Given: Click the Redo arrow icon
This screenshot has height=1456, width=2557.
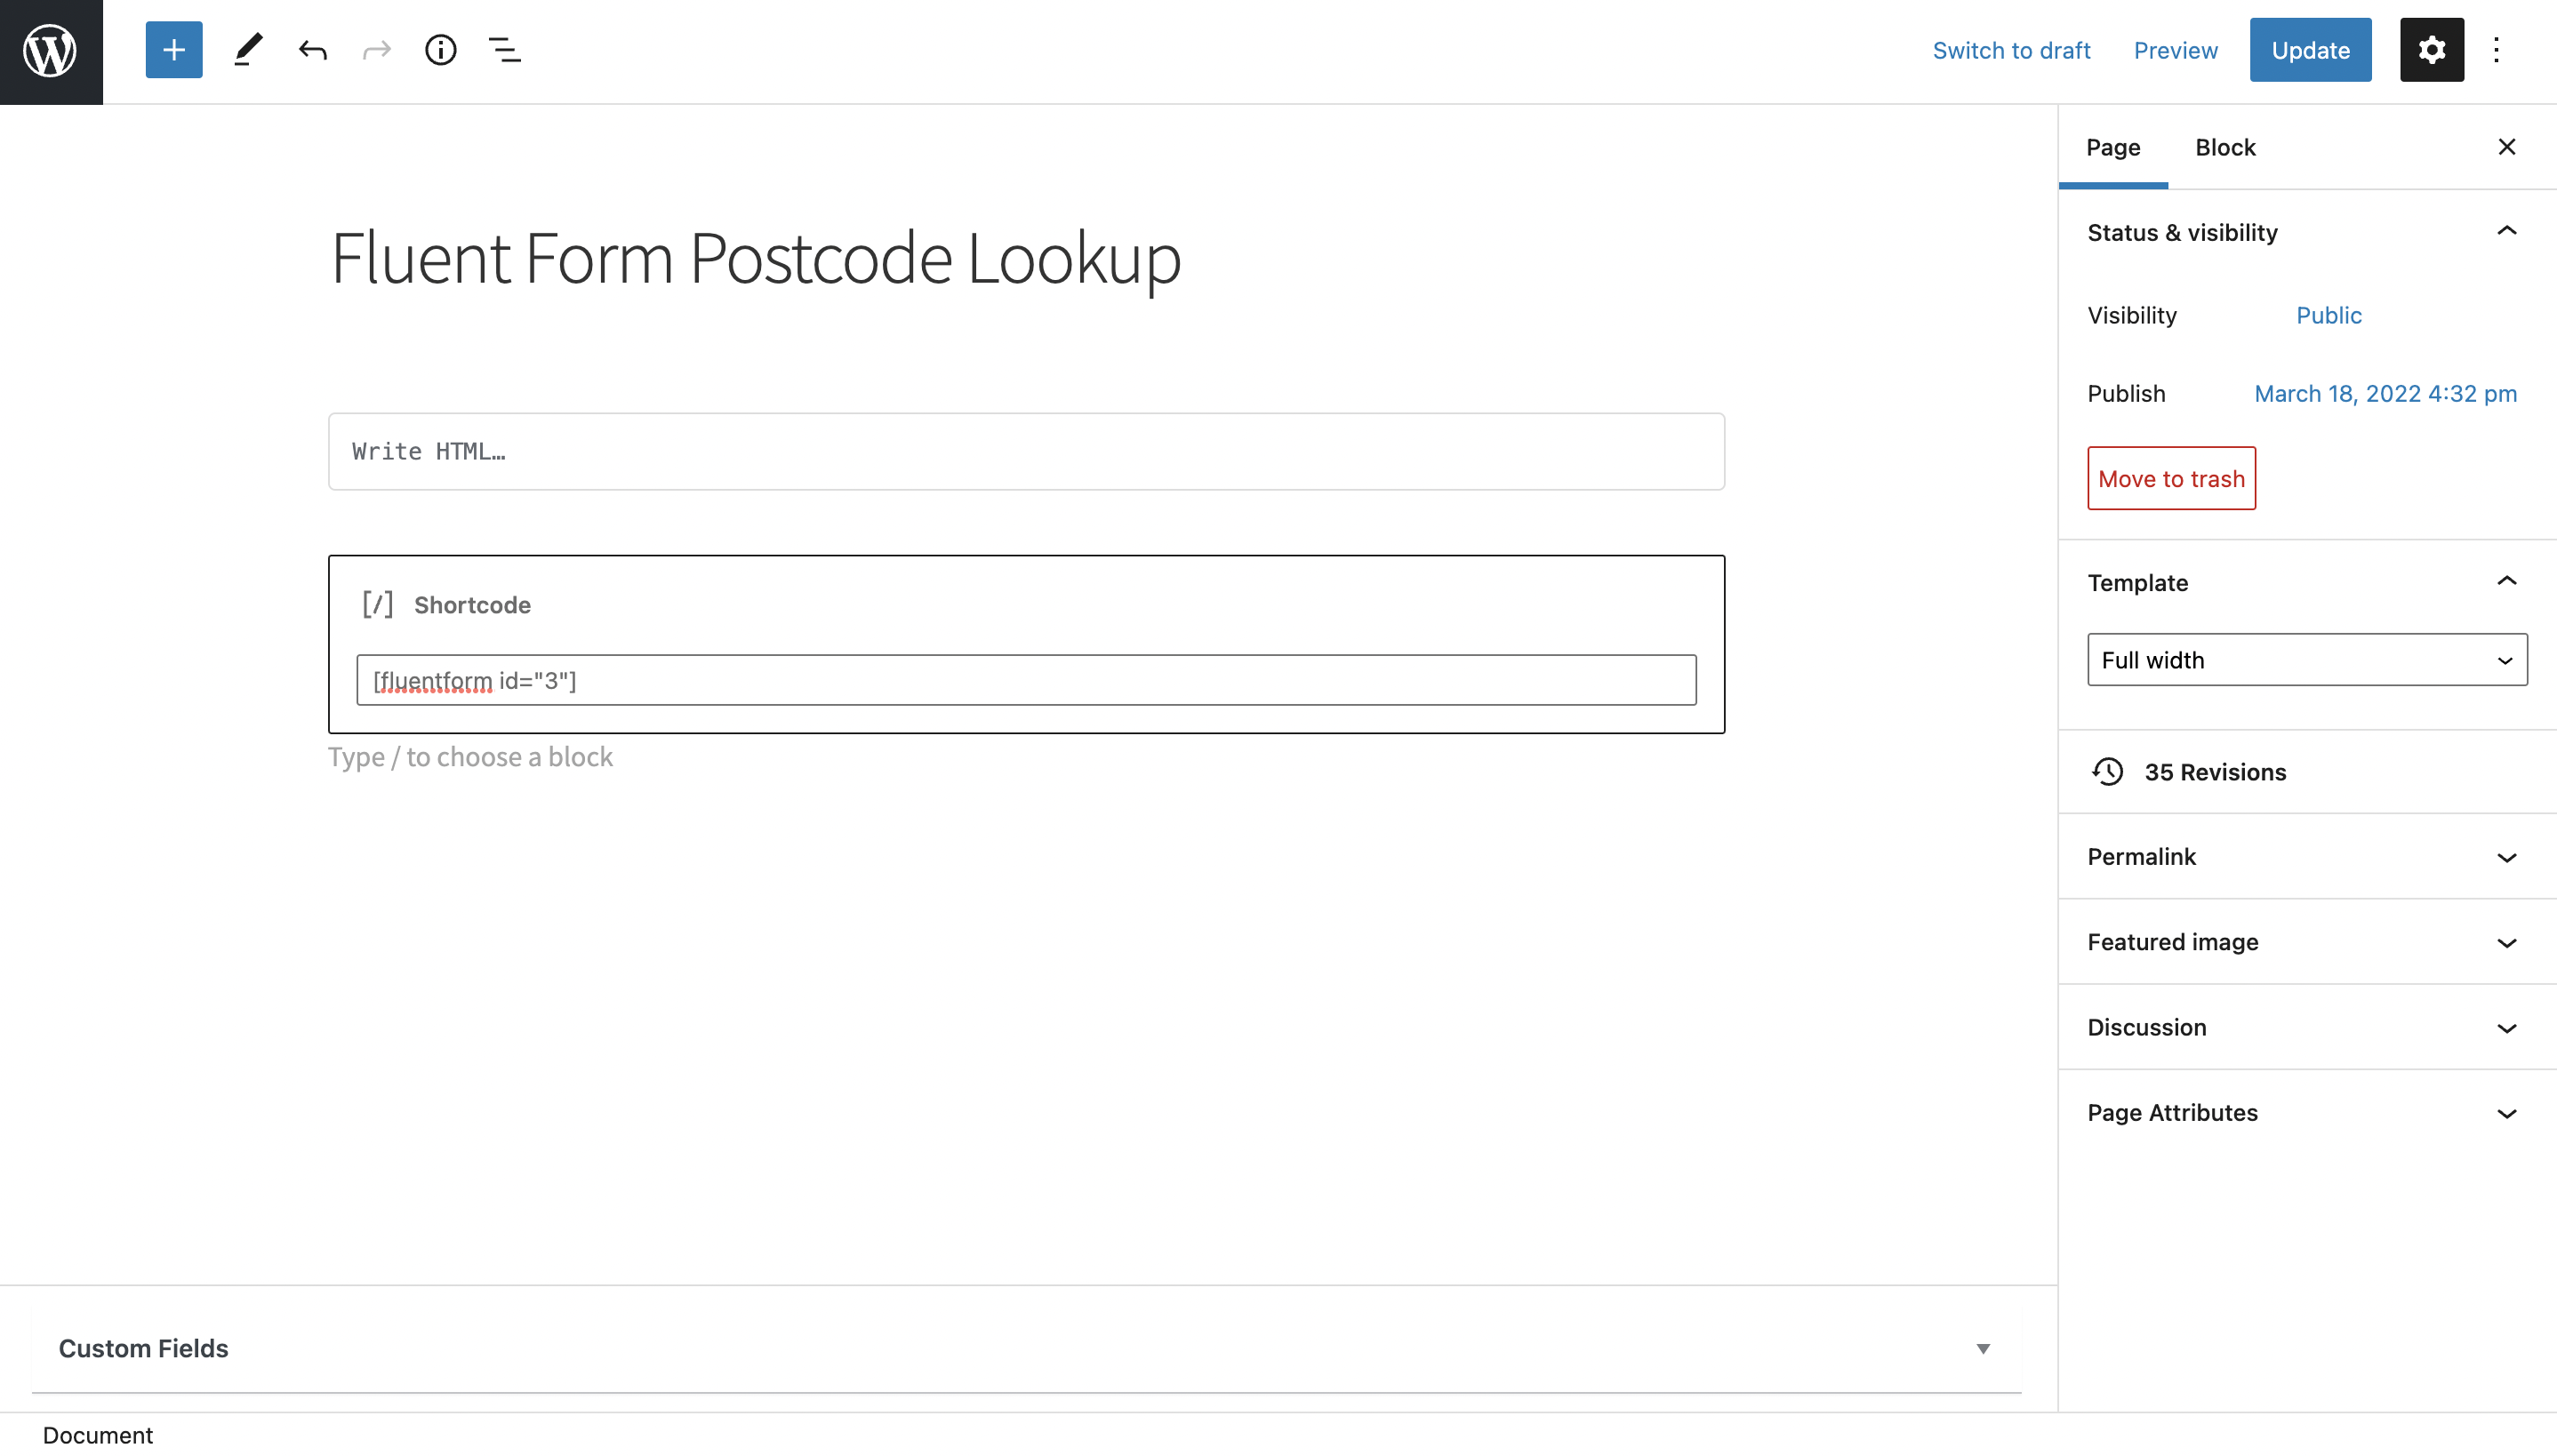Looking at the screenshot, I should [x=375, y=49].
